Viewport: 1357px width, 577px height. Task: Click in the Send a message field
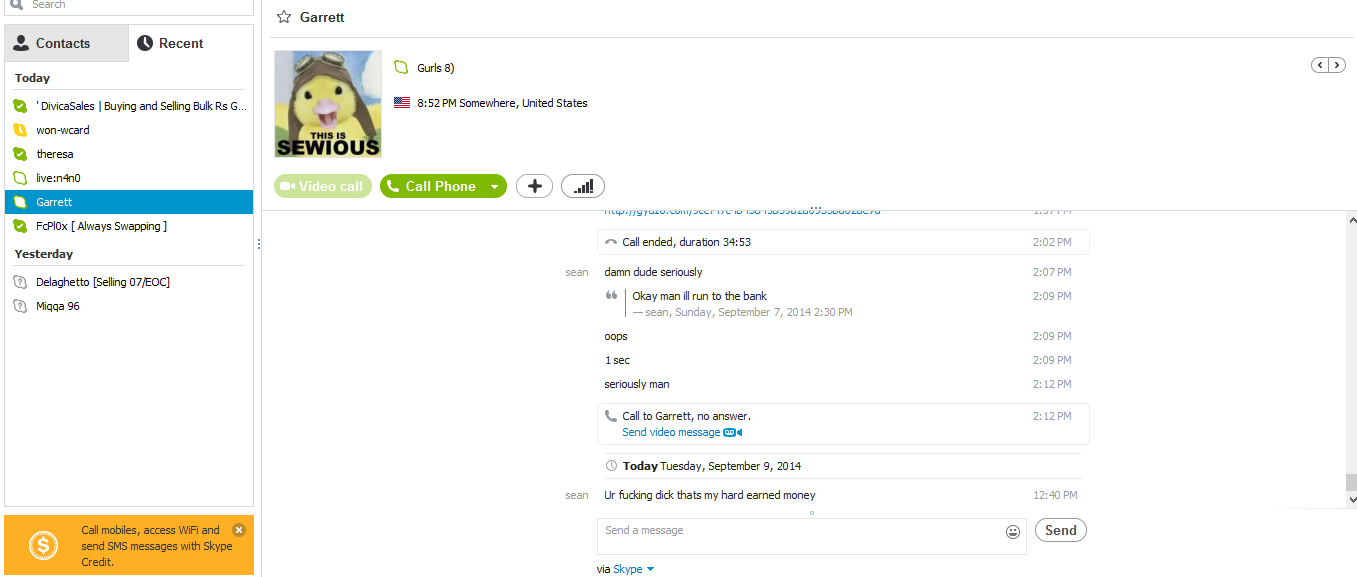tap(800, 535)
